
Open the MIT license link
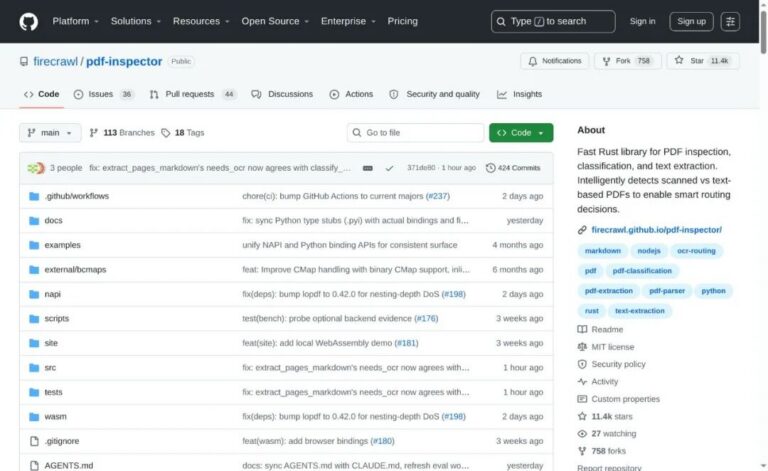pyautogui.click(x=612, y=347)
